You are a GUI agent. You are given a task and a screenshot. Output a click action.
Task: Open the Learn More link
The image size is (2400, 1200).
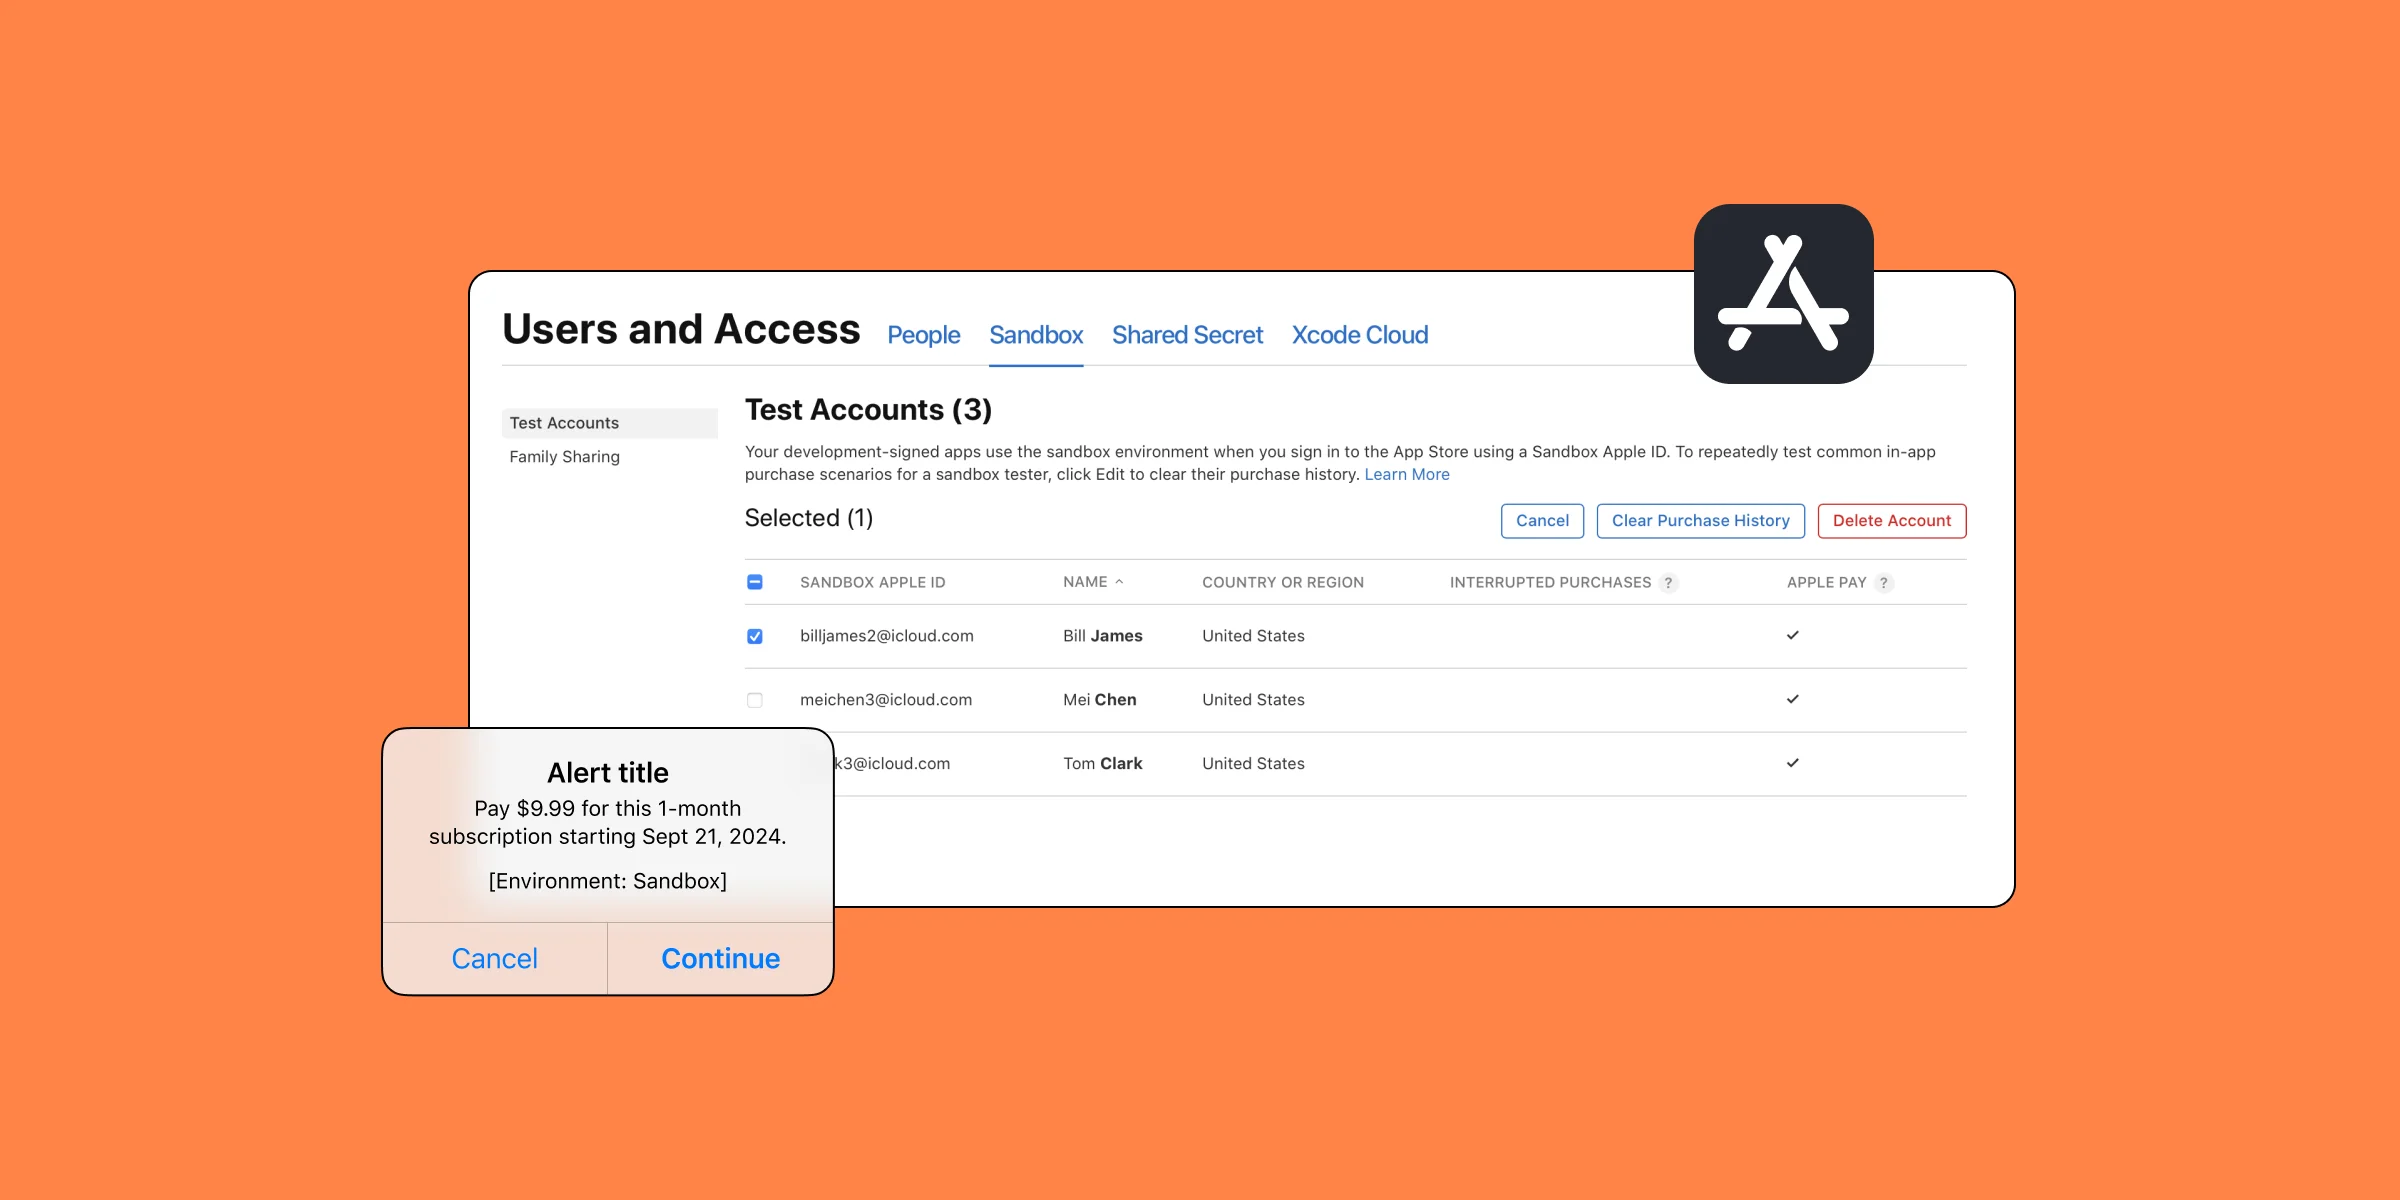click(1406, 473)
